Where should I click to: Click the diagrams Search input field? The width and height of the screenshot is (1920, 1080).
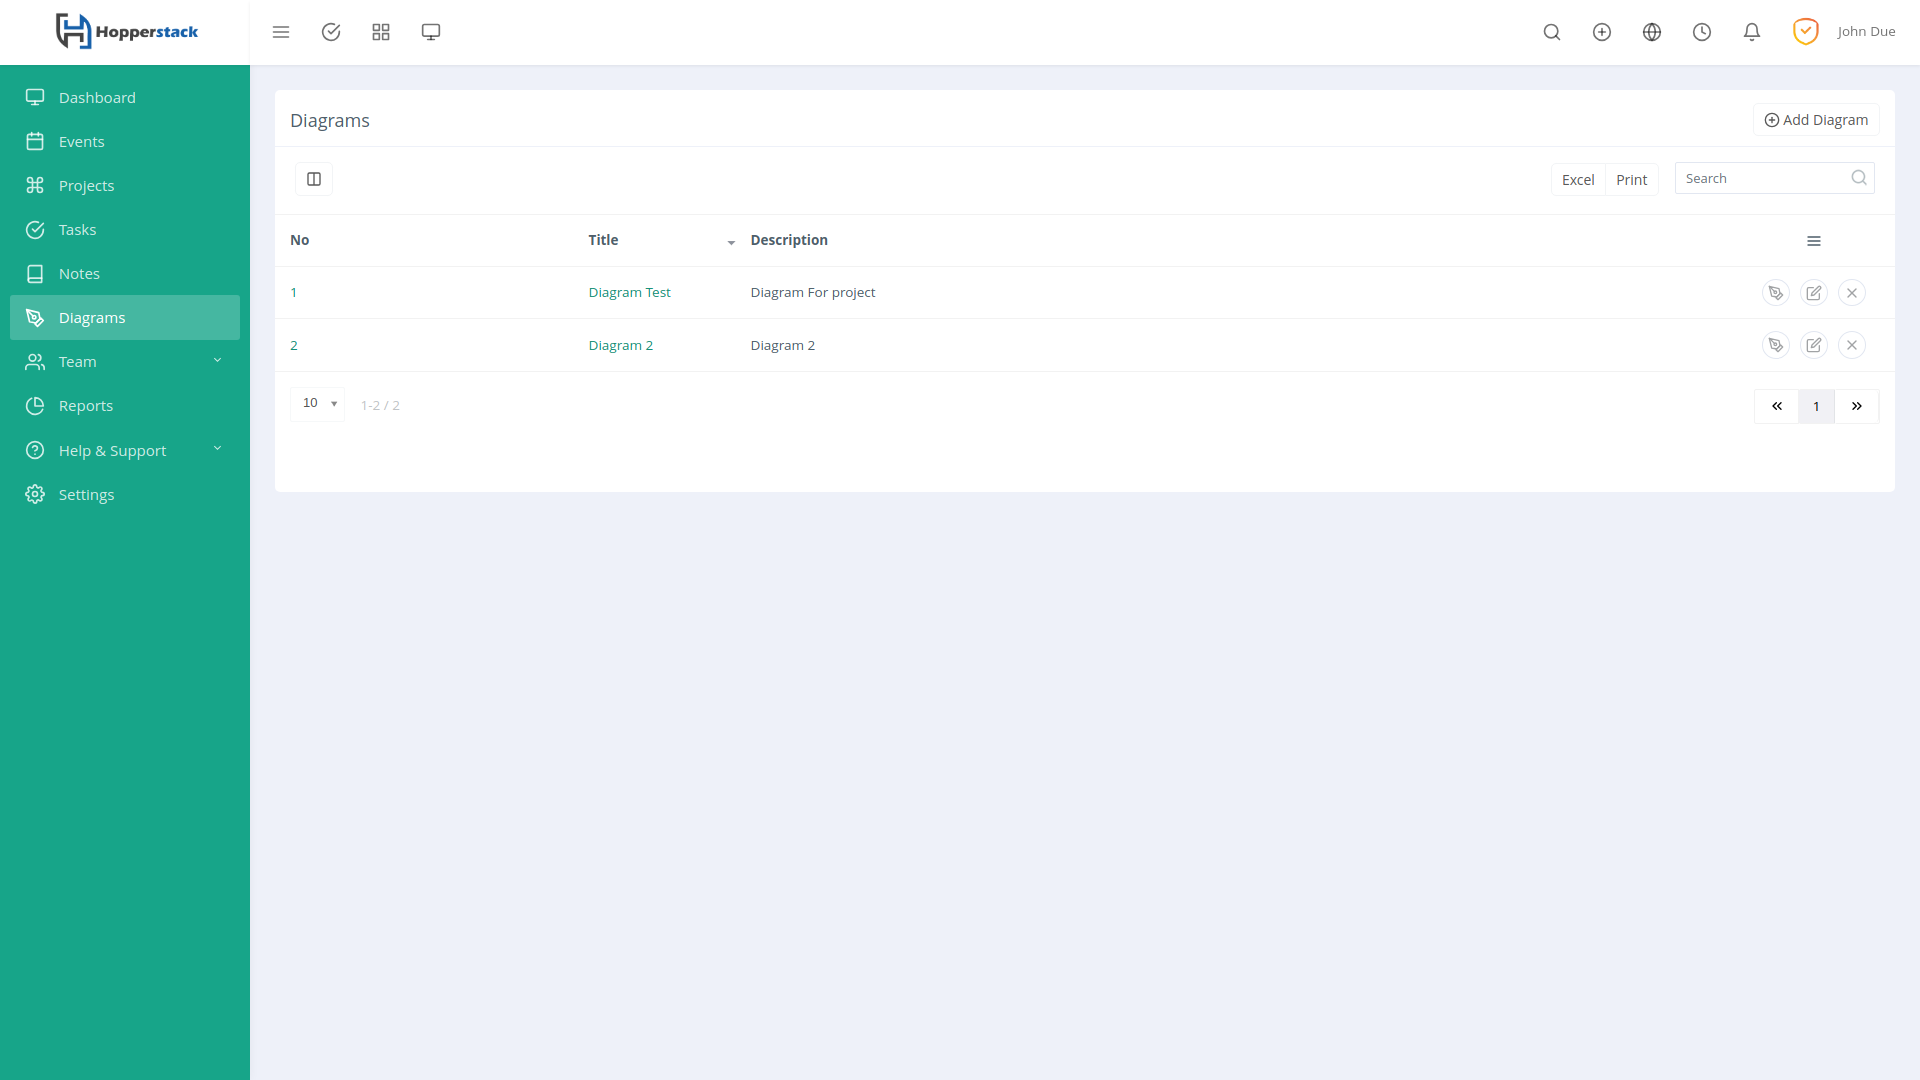pos(1762,178)
